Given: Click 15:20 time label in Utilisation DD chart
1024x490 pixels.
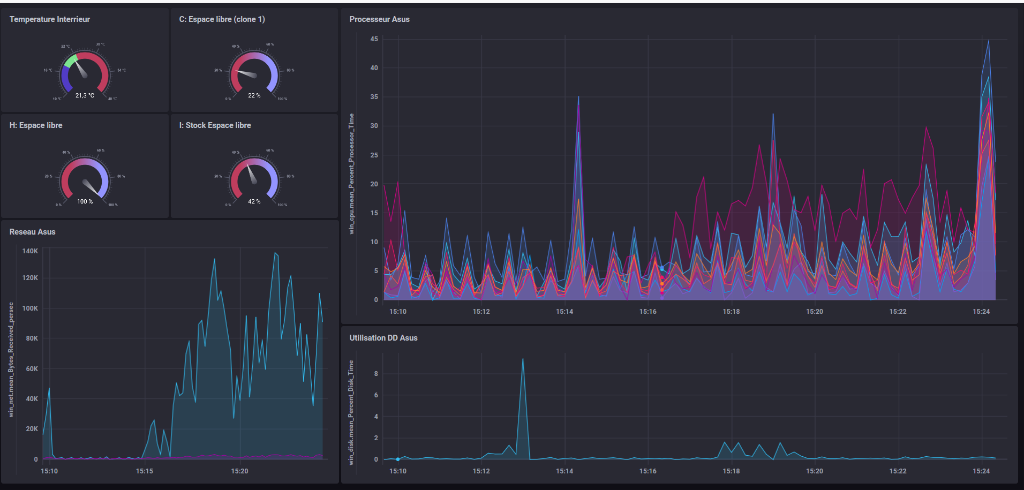Looking at the screenshot, I should click(815, 470).
